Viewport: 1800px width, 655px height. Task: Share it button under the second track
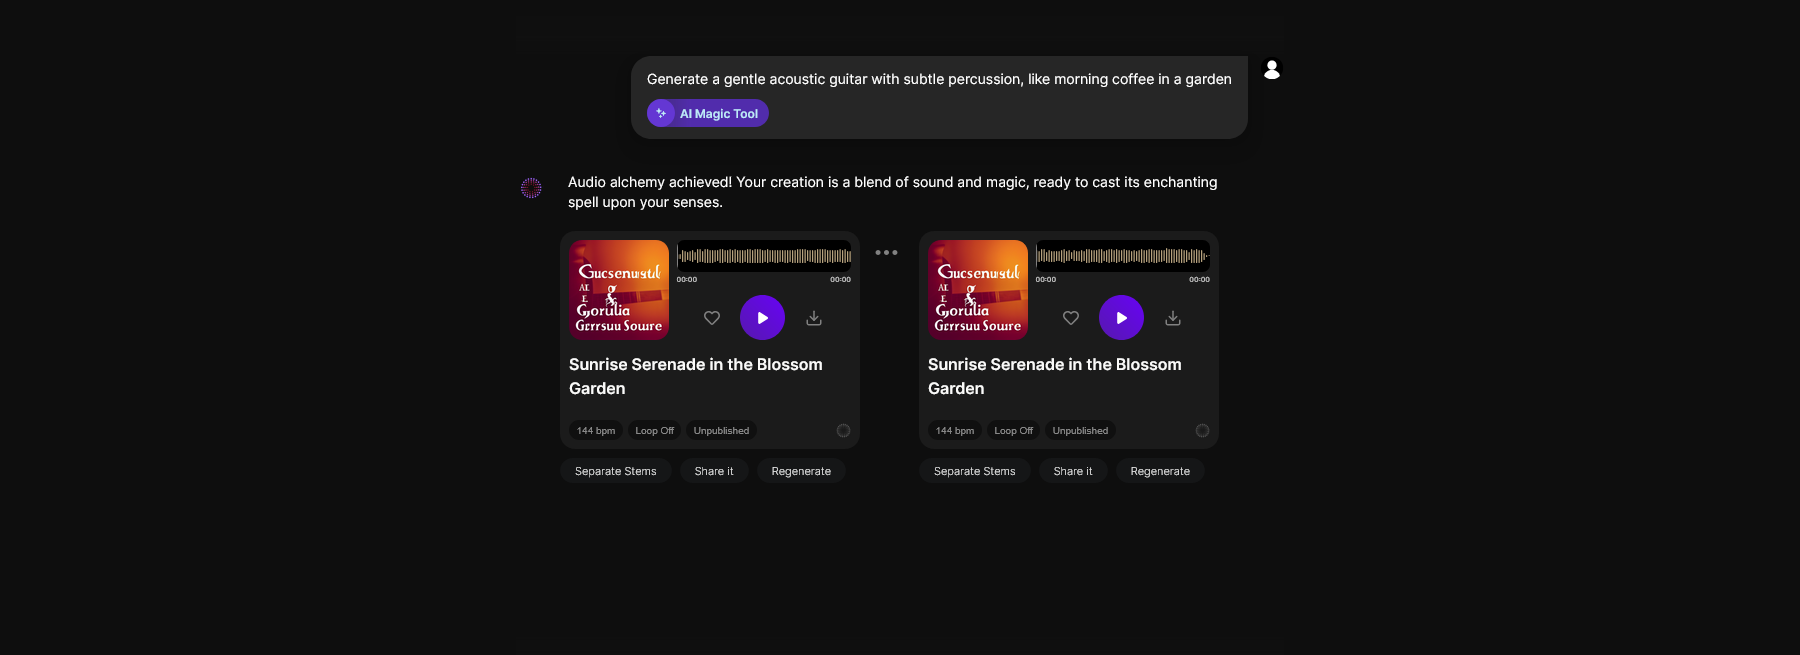pyautogui.click(x=1073, y=471)
